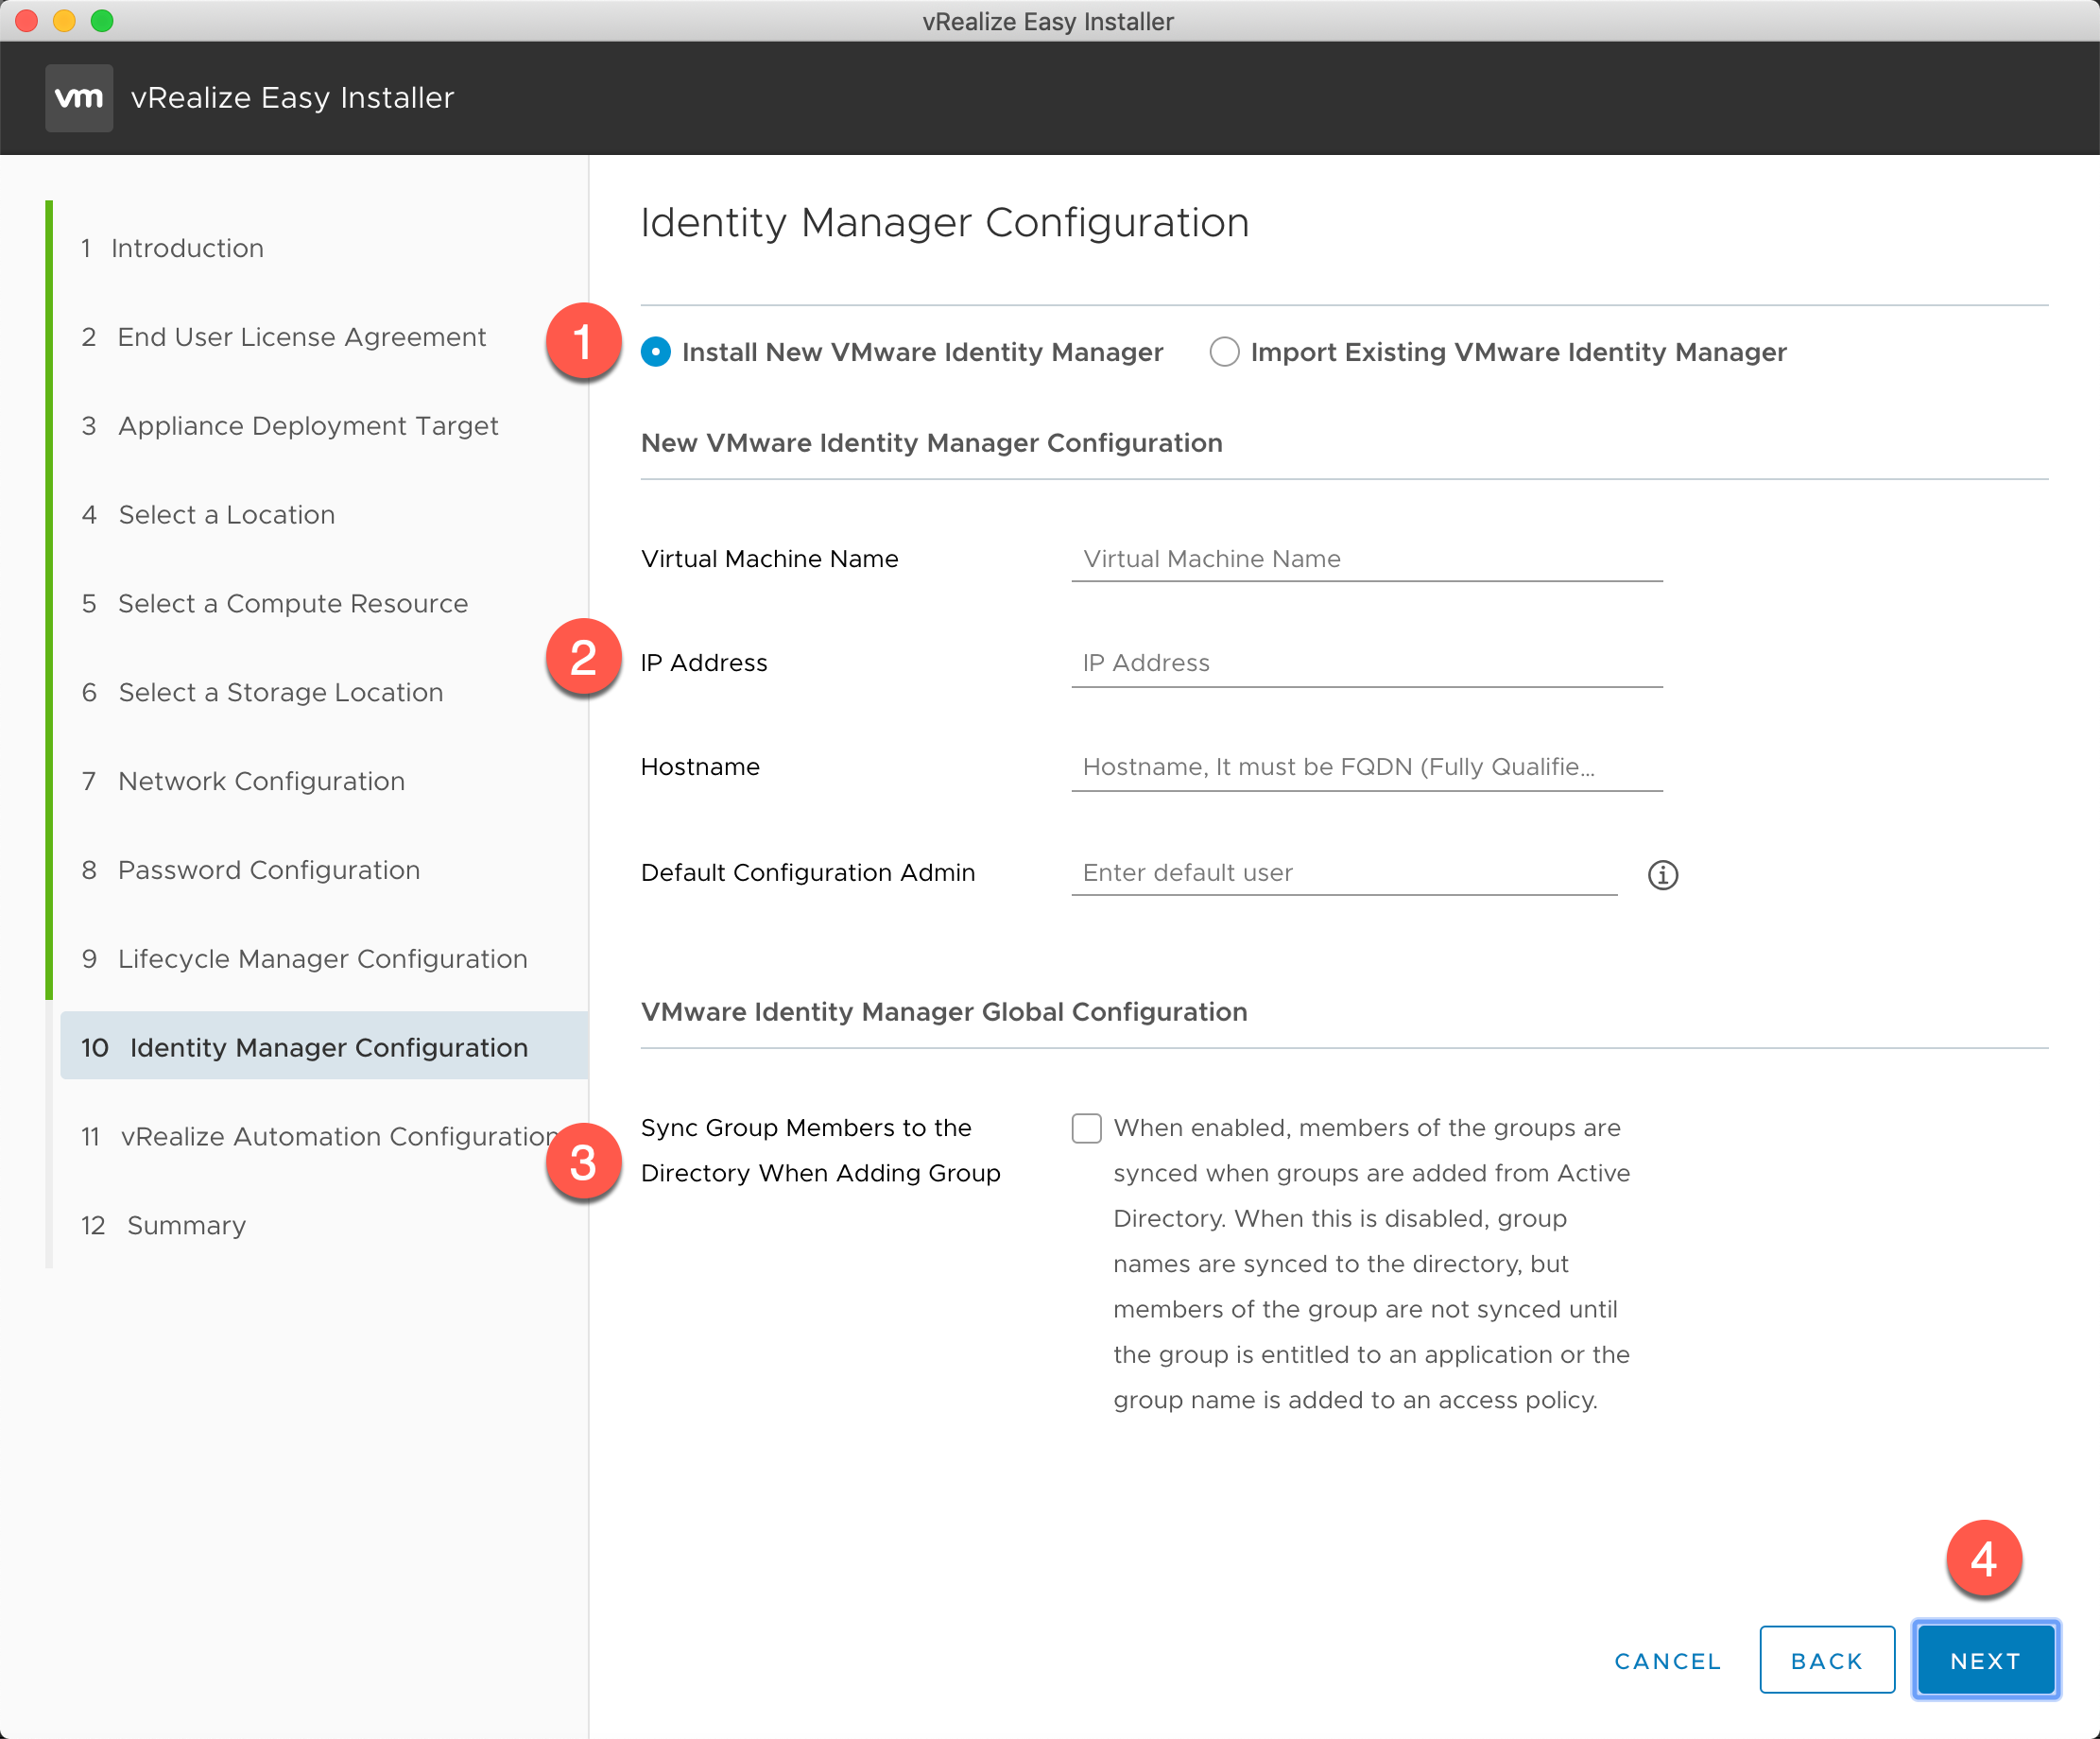Click the Sync Group Members label text
The image size is (2100, 1739).
tap(820, 1150)
